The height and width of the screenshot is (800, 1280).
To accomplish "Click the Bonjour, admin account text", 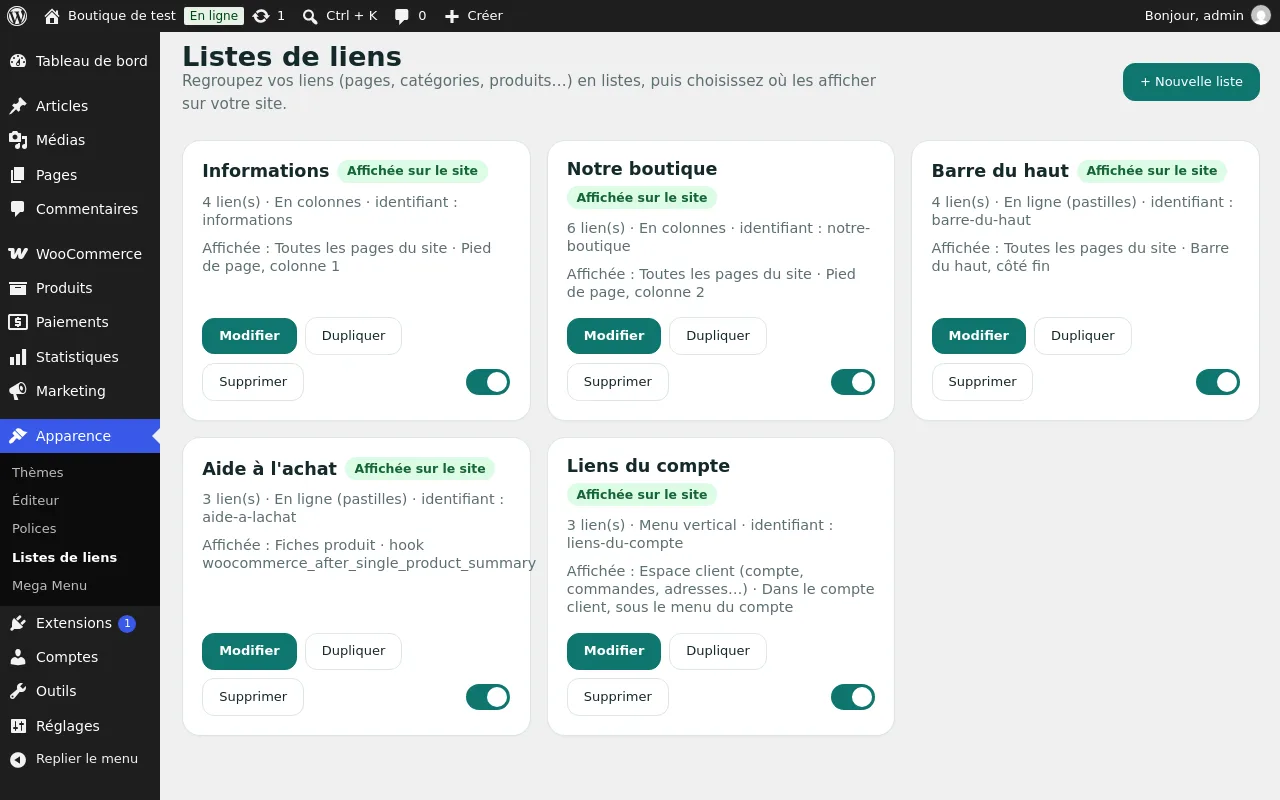I will (x=1194, y=16).
